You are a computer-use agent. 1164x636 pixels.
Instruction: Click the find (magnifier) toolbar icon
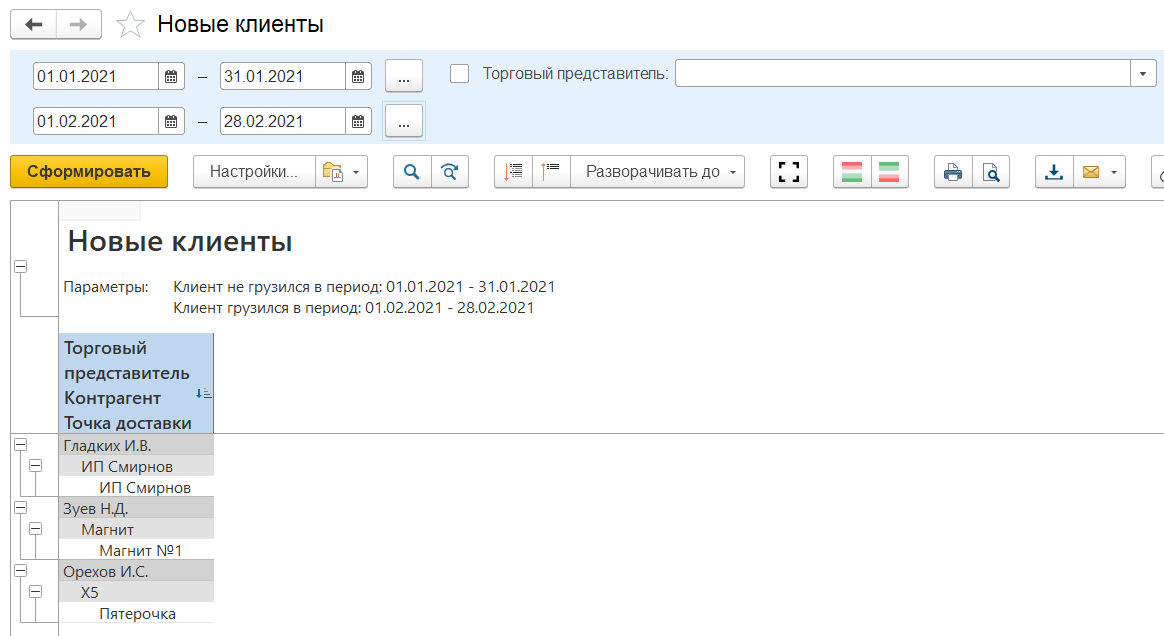411,172
